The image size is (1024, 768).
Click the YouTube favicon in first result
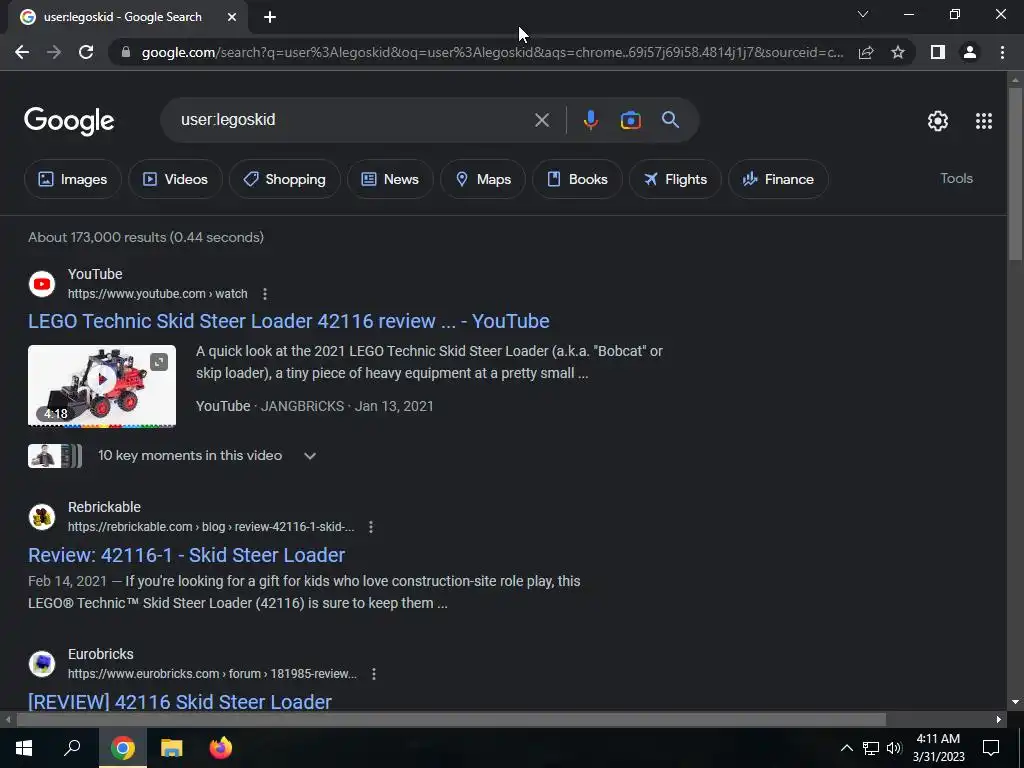42,284
